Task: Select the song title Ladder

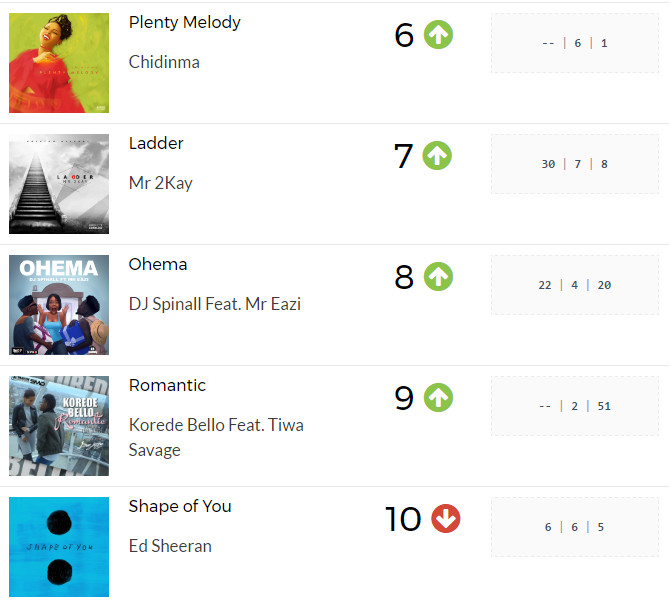Action: [x=156, y=143]
